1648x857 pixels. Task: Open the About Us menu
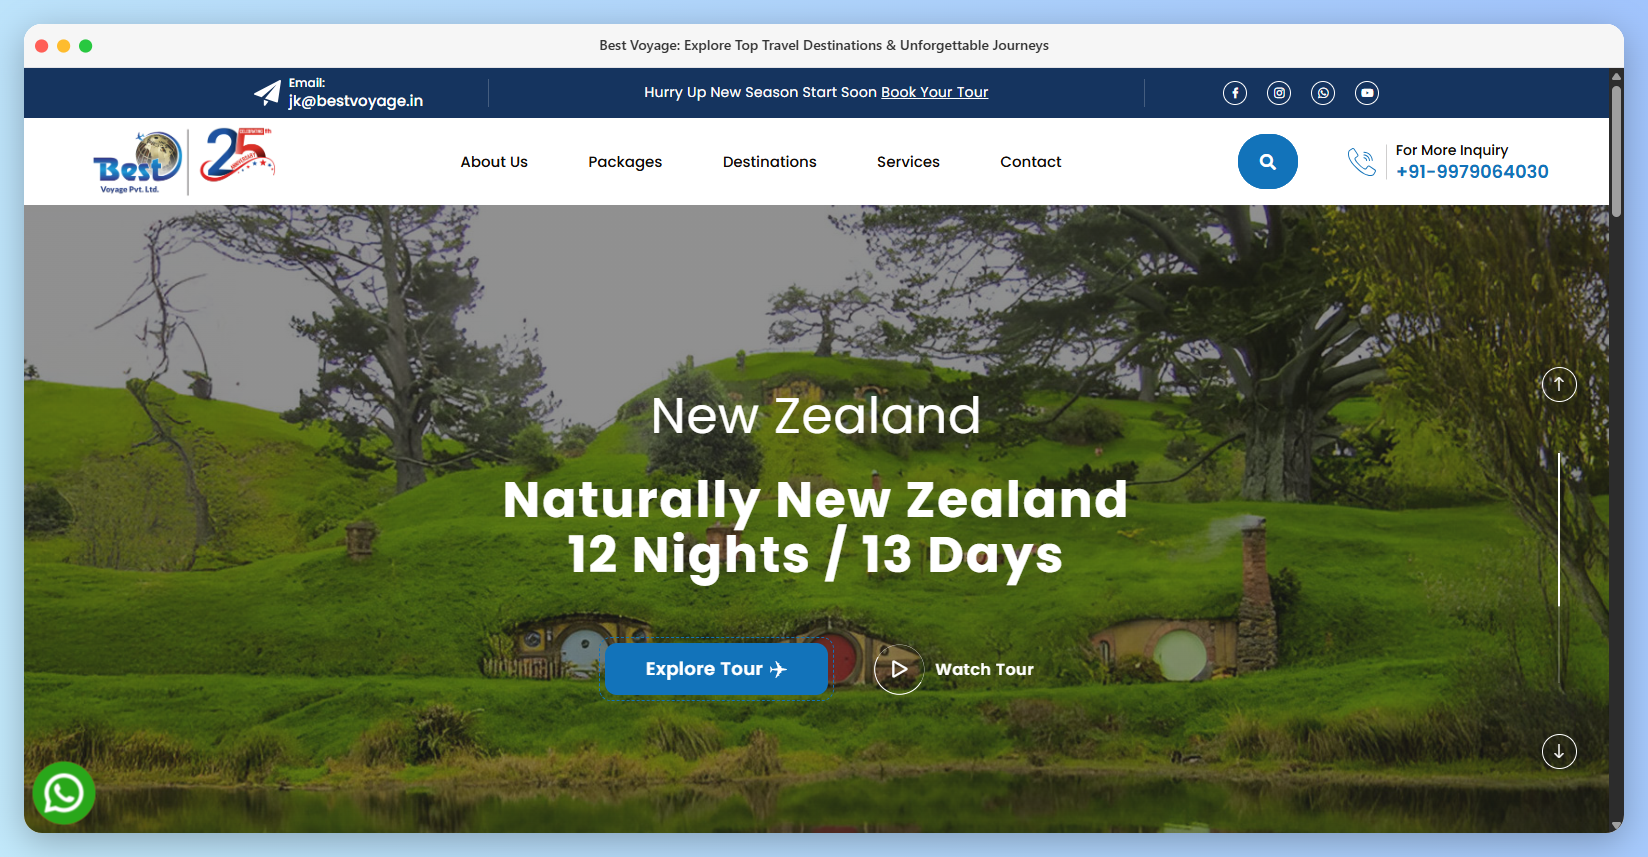click(x=494, y=162)
